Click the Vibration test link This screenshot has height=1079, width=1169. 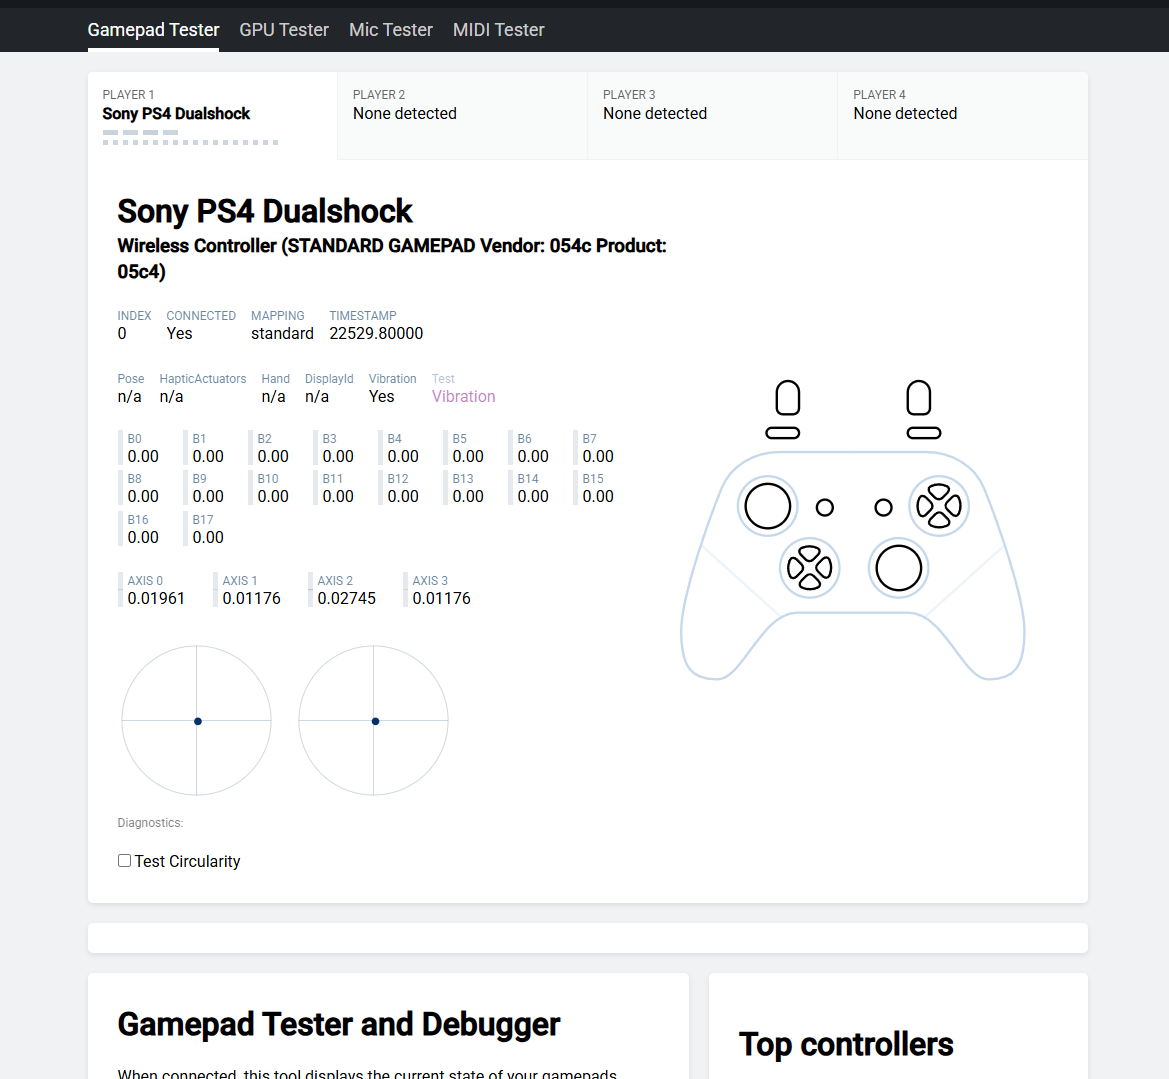pyautogui.click(x=463, y=397)
